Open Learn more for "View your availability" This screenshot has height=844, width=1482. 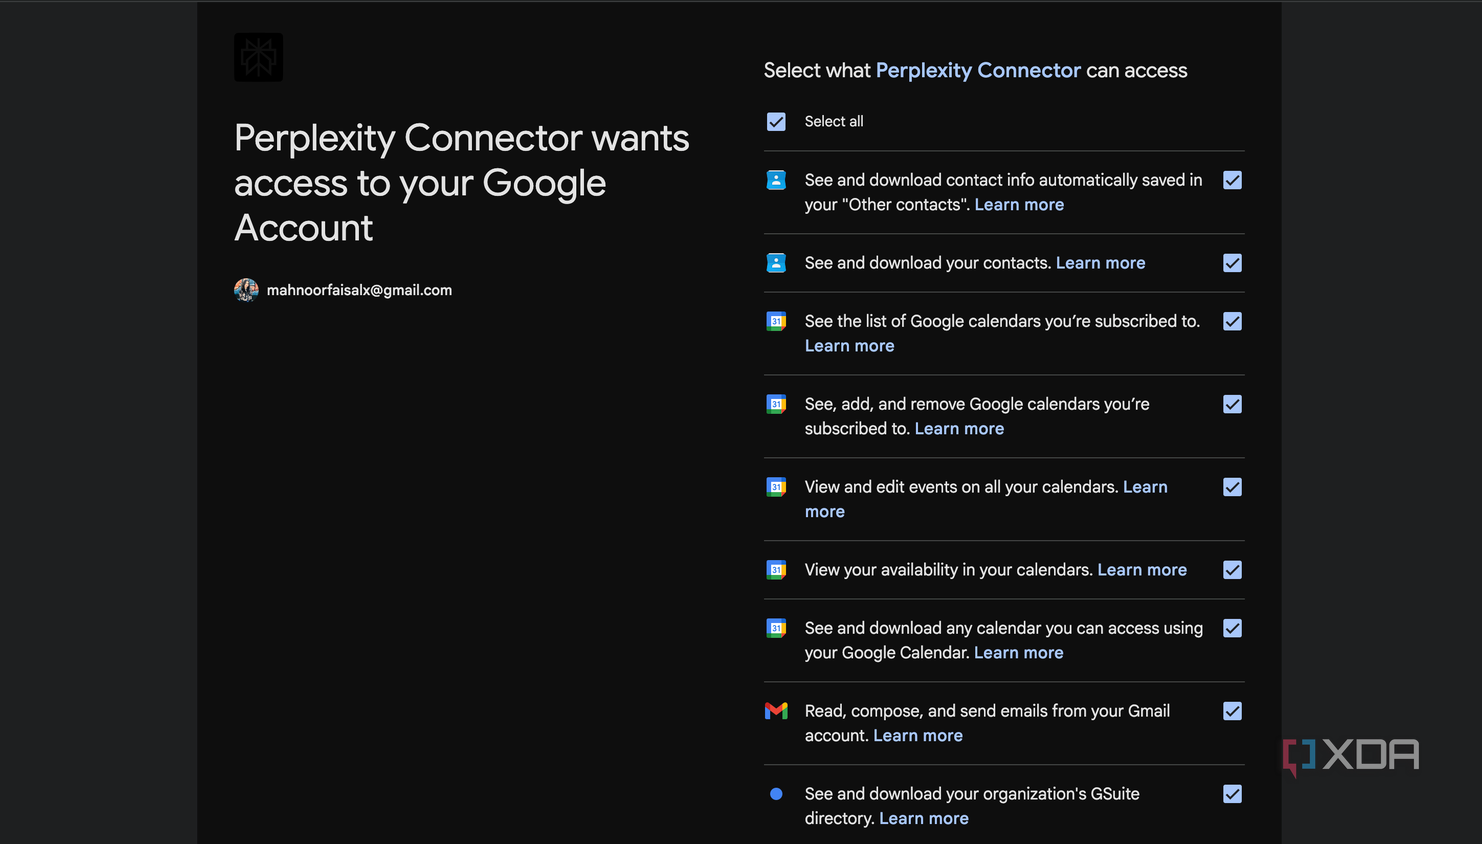point(1142,570)
